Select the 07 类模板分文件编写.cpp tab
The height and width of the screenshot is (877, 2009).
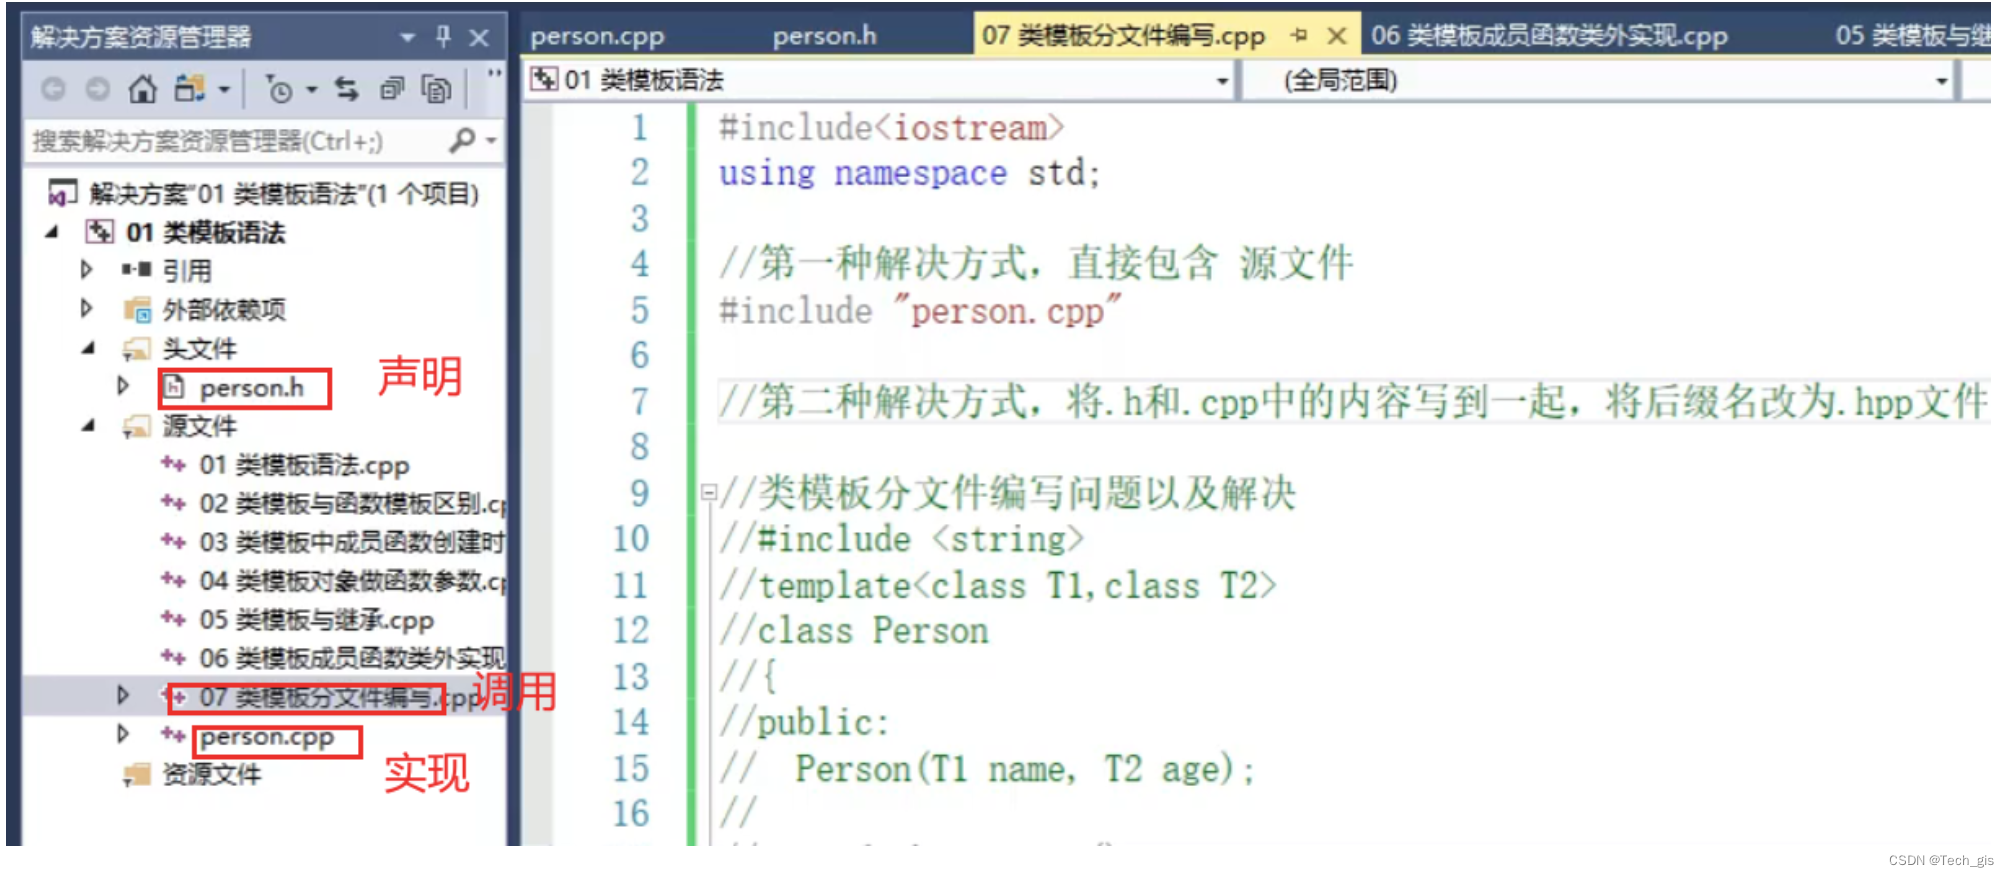tap(1123, 36)
